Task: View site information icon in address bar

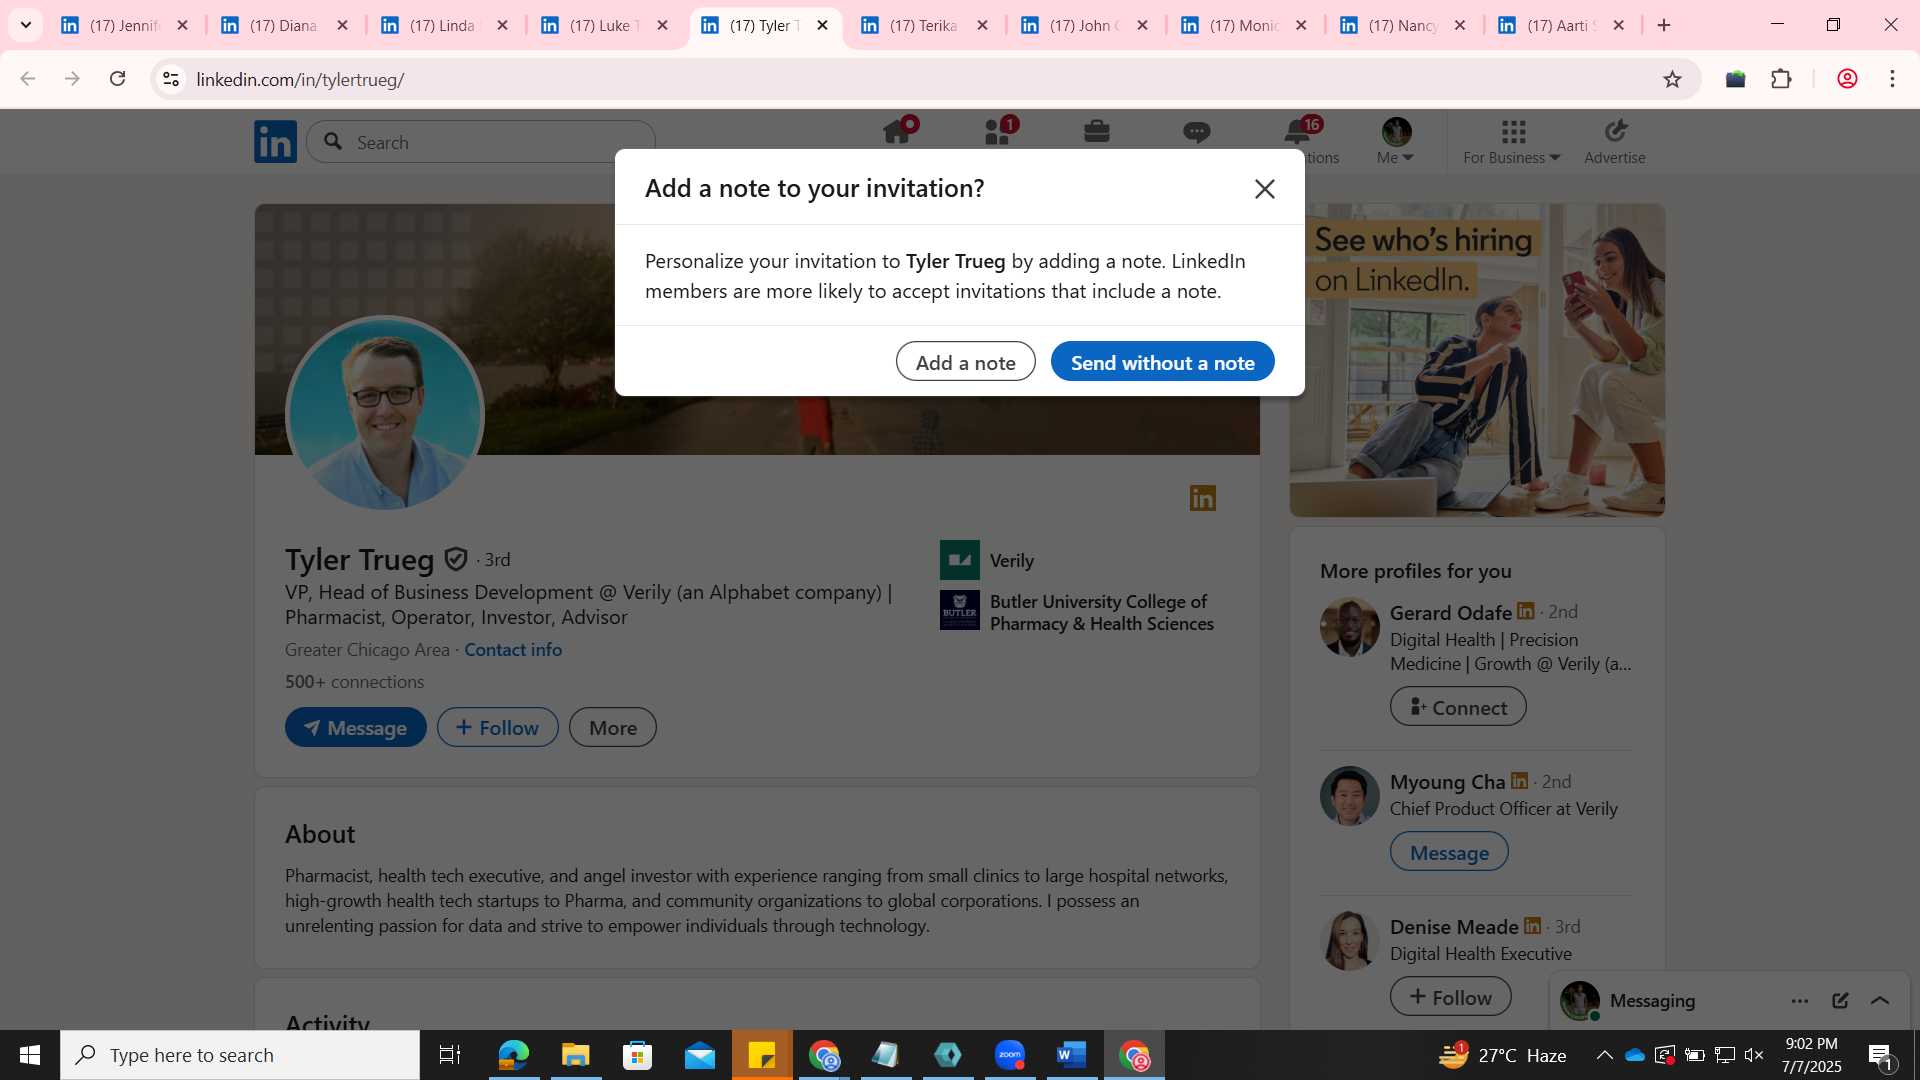Action: point(171,79)
